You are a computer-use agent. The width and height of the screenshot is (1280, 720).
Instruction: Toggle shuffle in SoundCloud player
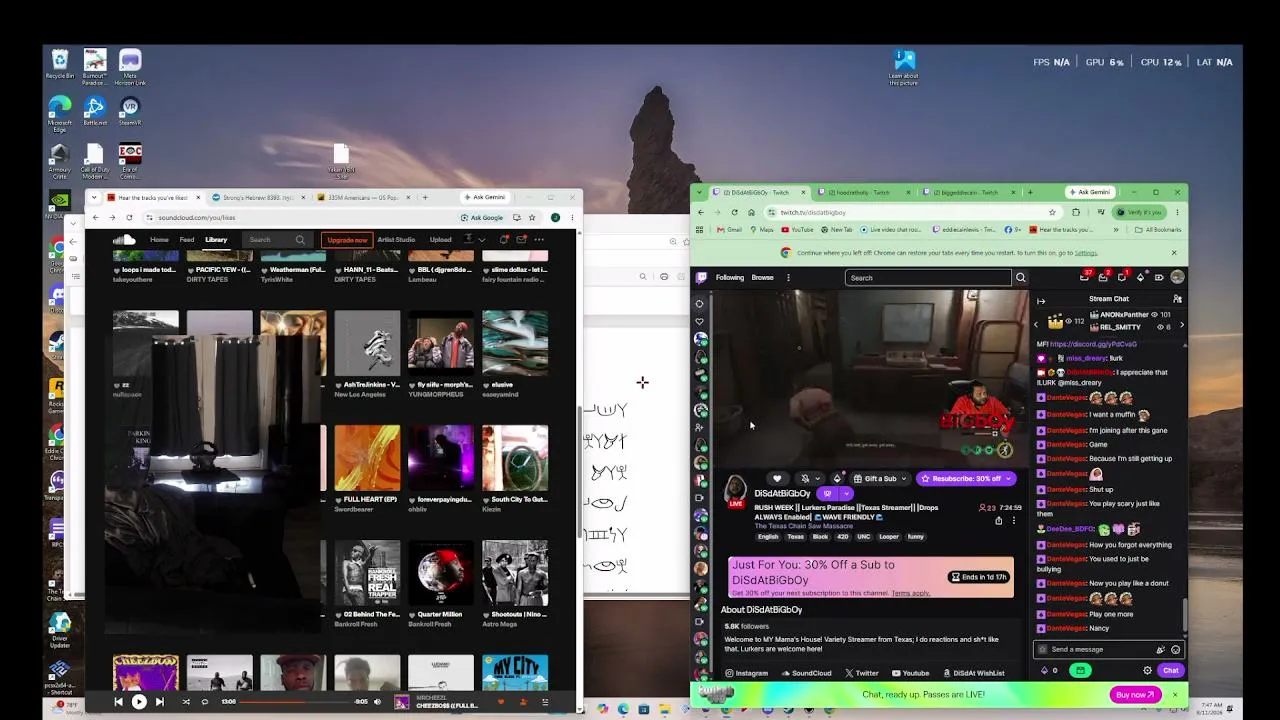(186, 702)
